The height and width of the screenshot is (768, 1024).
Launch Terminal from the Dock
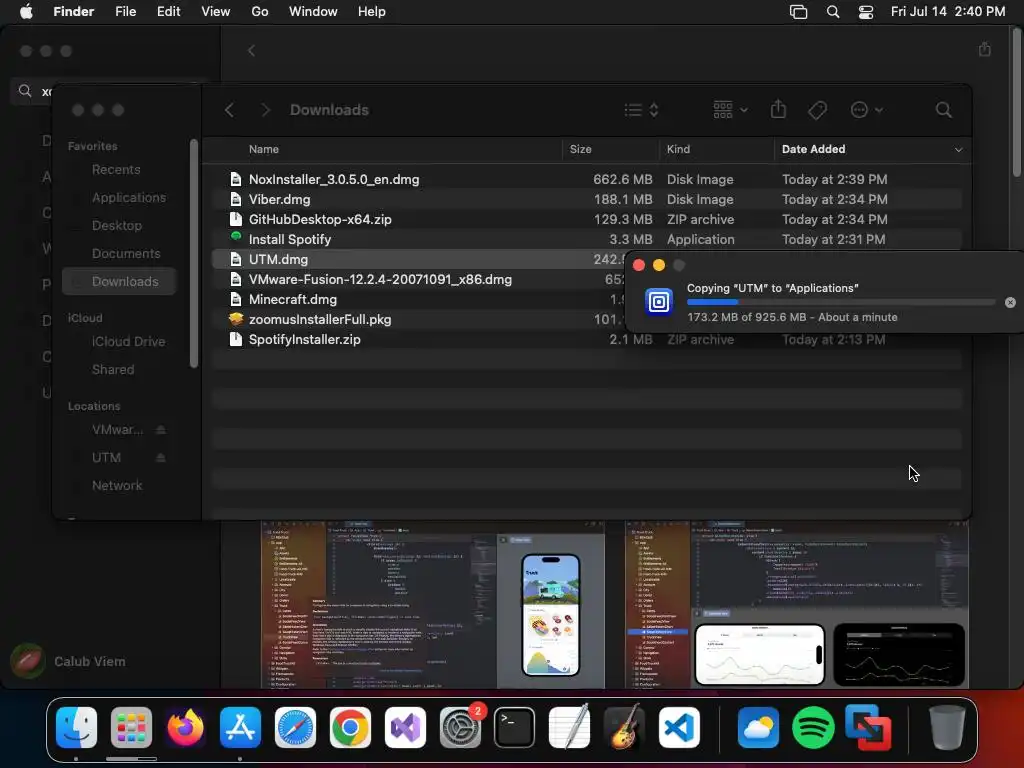tap(515, 727)
